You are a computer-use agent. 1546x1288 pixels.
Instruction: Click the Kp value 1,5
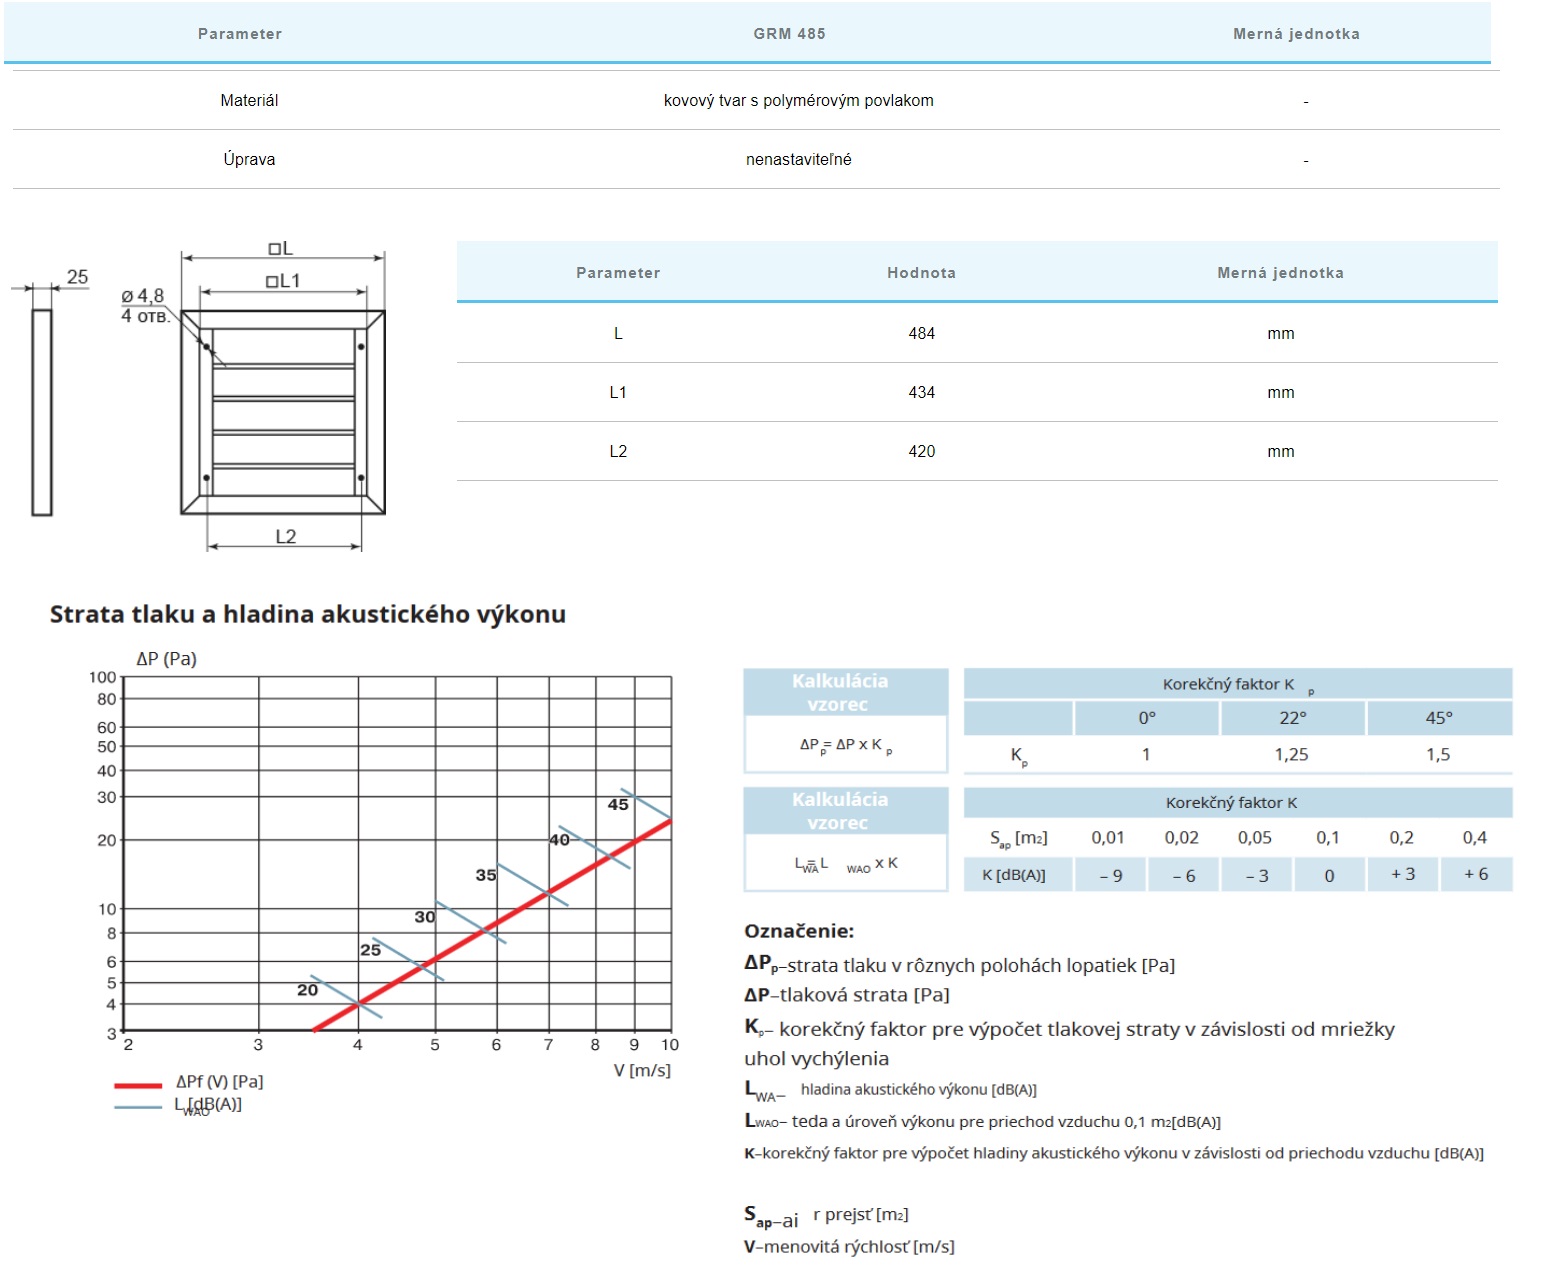click(x=1438, y=755)
